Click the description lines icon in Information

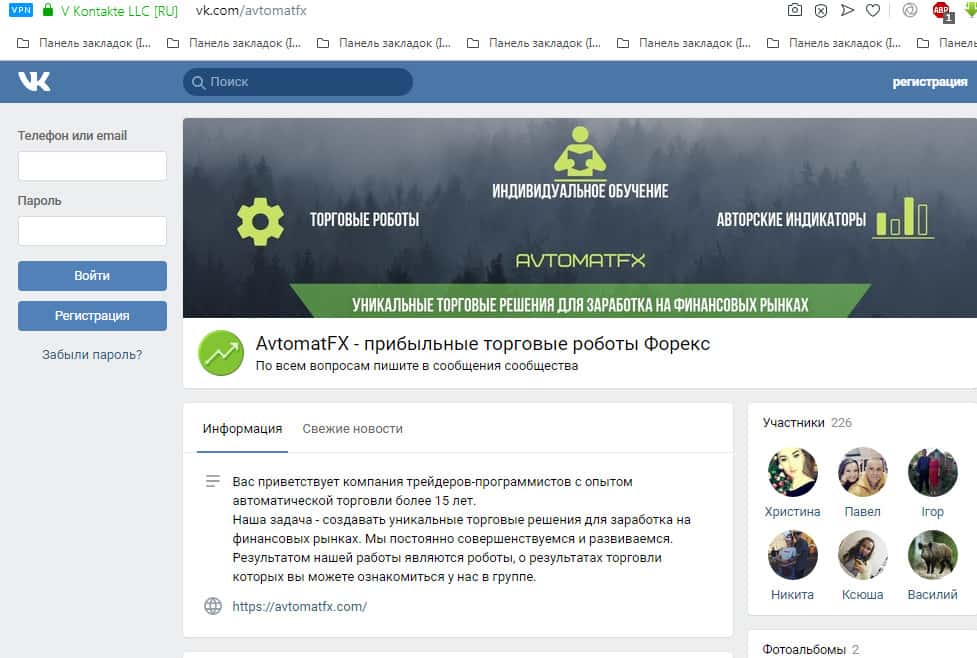coord(213,481)
